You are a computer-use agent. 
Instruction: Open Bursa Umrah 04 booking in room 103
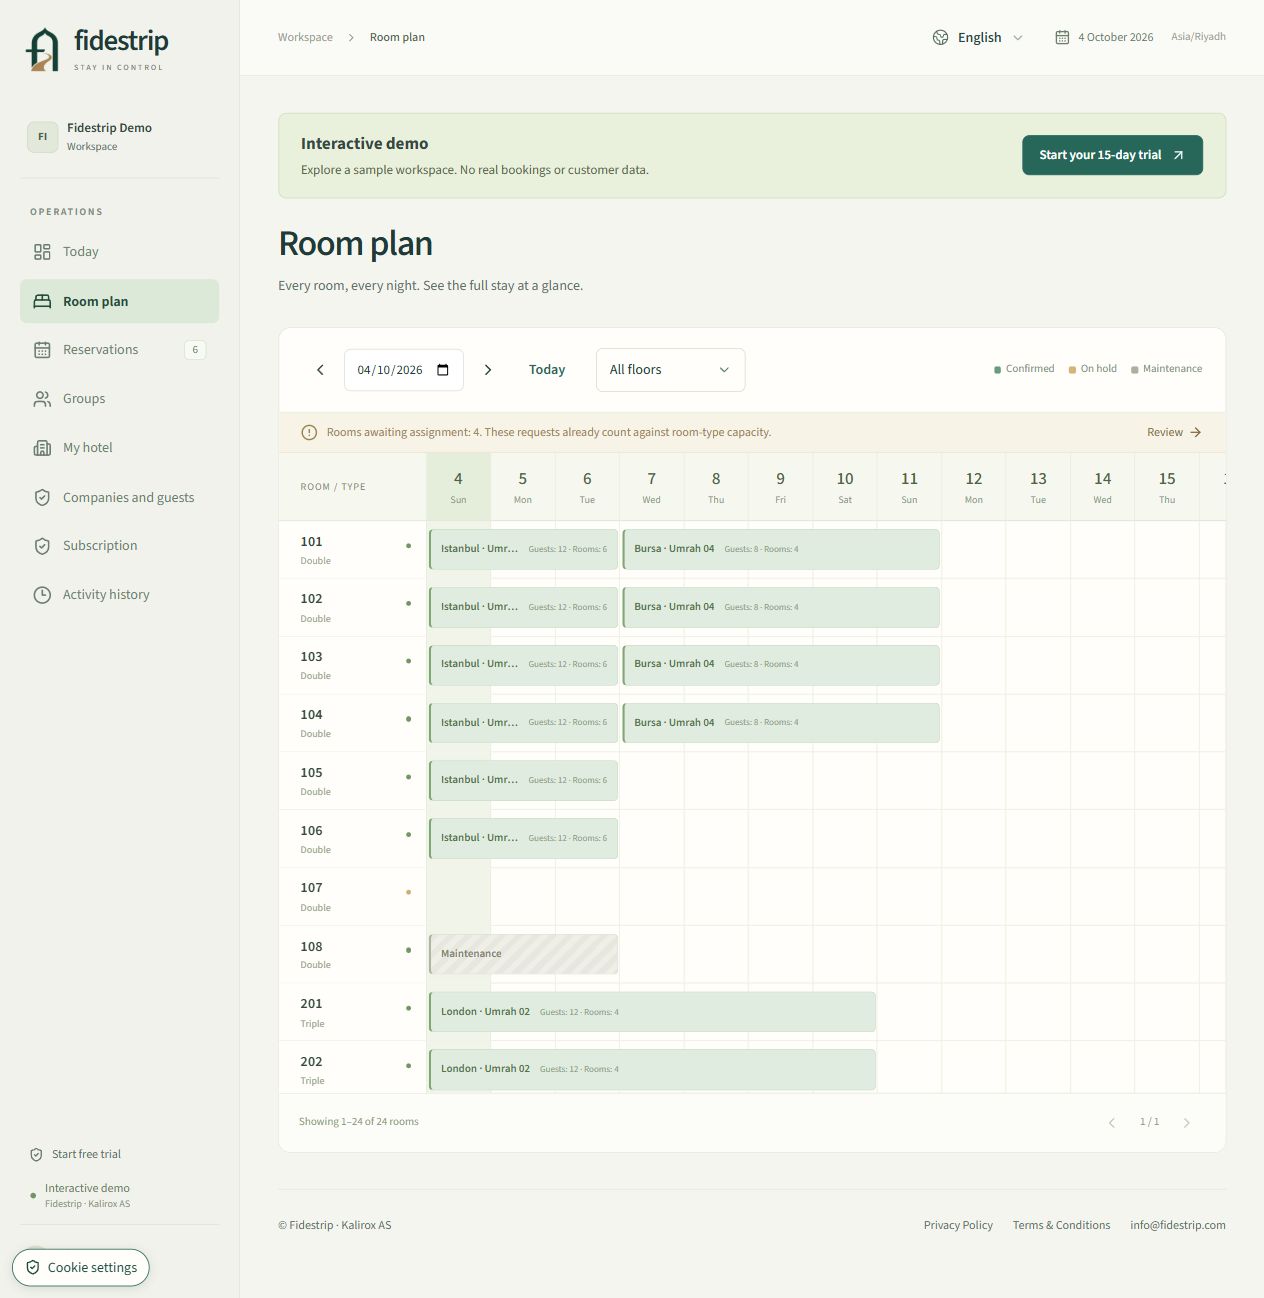pyautogui.click(x=781, y=665)
